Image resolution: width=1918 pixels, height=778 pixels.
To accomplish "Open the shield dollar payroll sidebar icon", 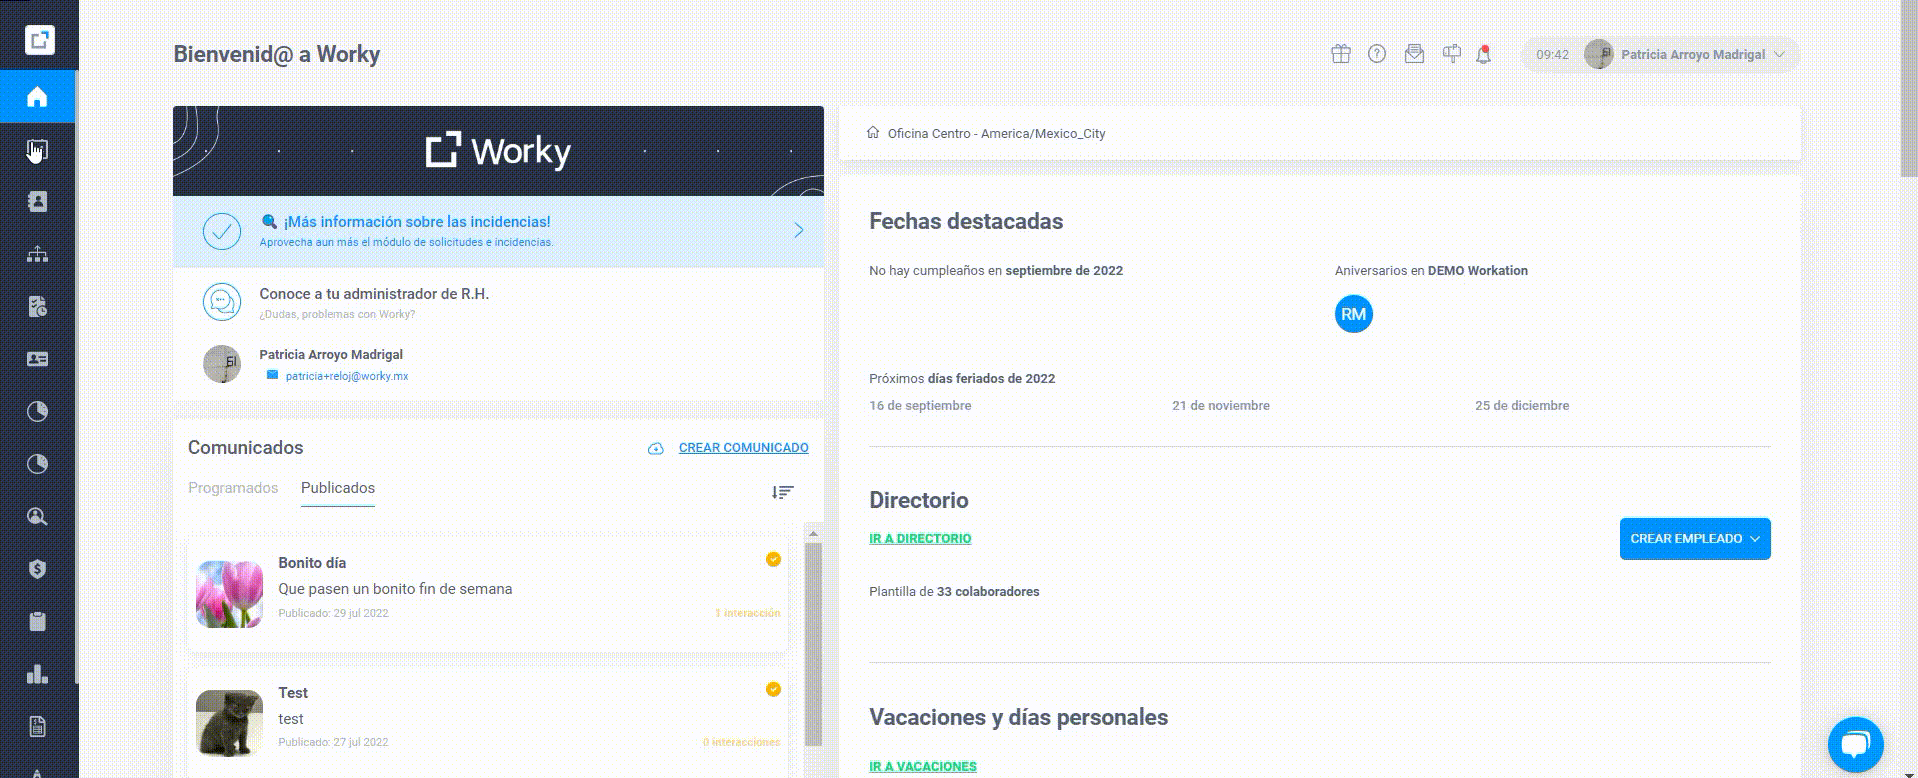I will tap(37, 569).
